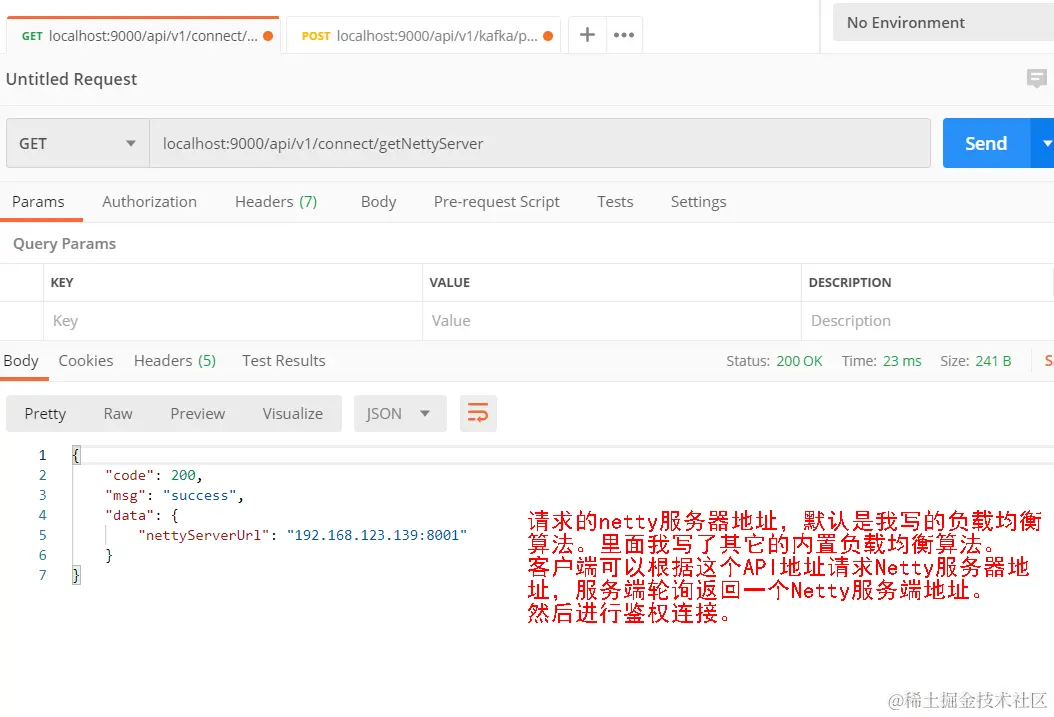Click the request URL input field
Screen dimensions: 1054x717
pos(540,143)
